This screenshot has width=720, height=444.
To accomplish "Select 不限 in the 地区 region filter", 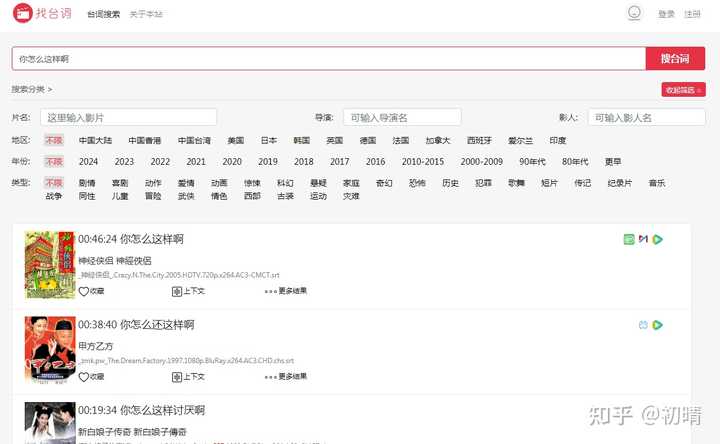I will [54, 141].
